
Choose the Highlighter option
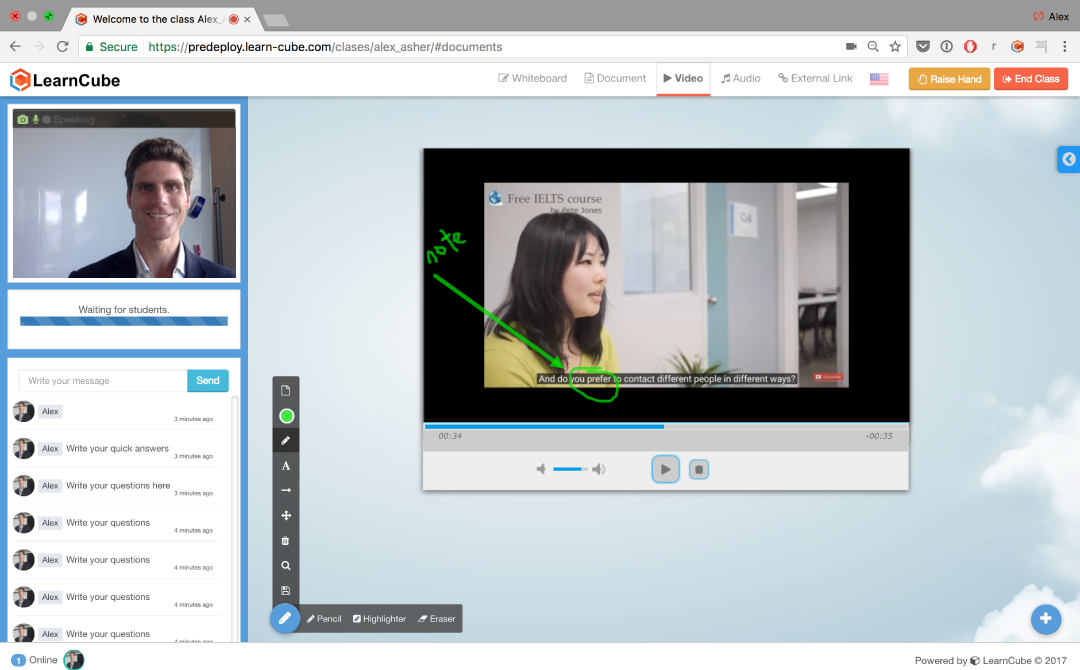tap(380, 618)
